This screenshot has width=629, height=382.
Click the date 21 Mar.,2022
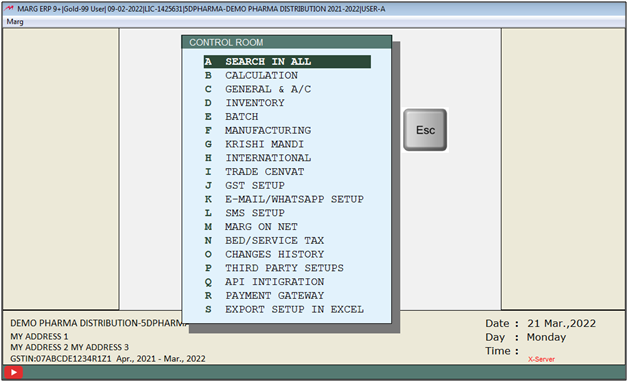point(561,323)
